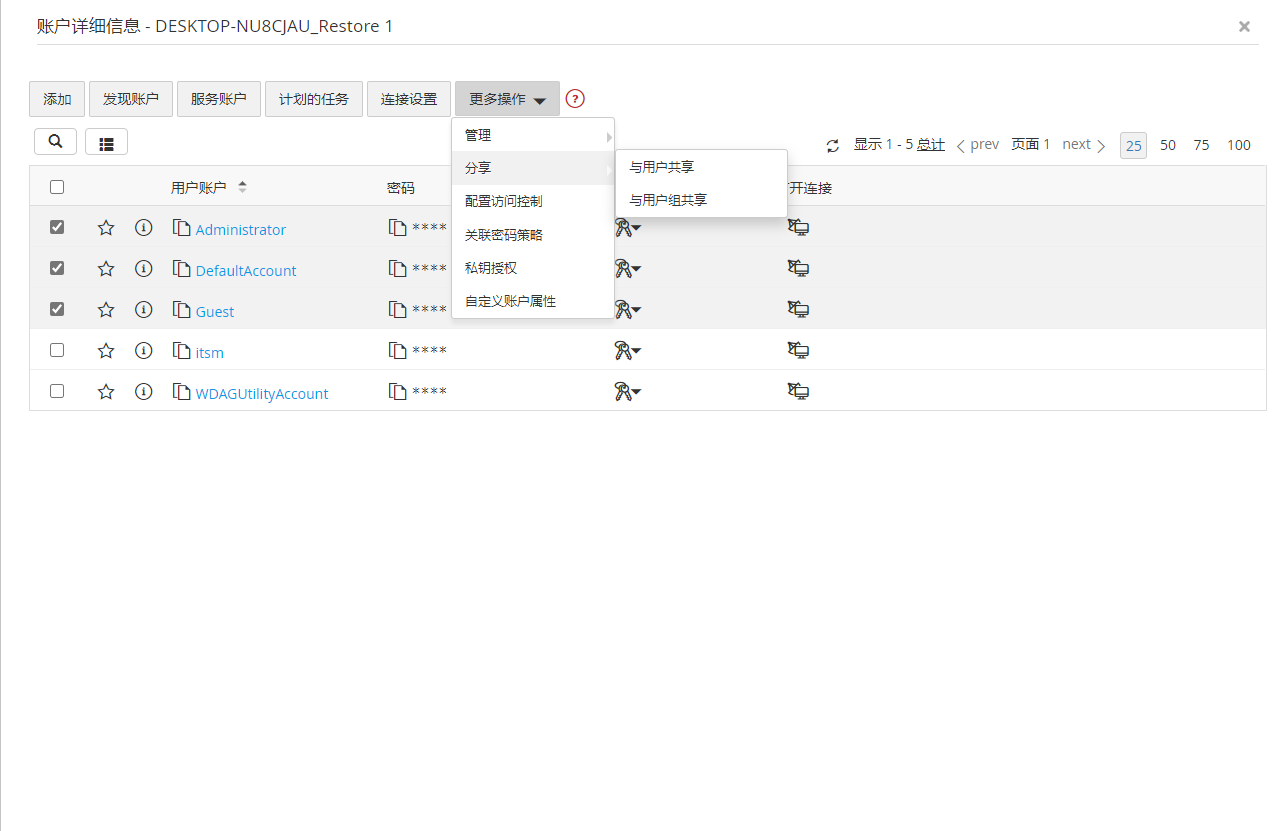Screen dimensions: 1285x831
Task: Refresh the account list
Action: click(833, 146)
